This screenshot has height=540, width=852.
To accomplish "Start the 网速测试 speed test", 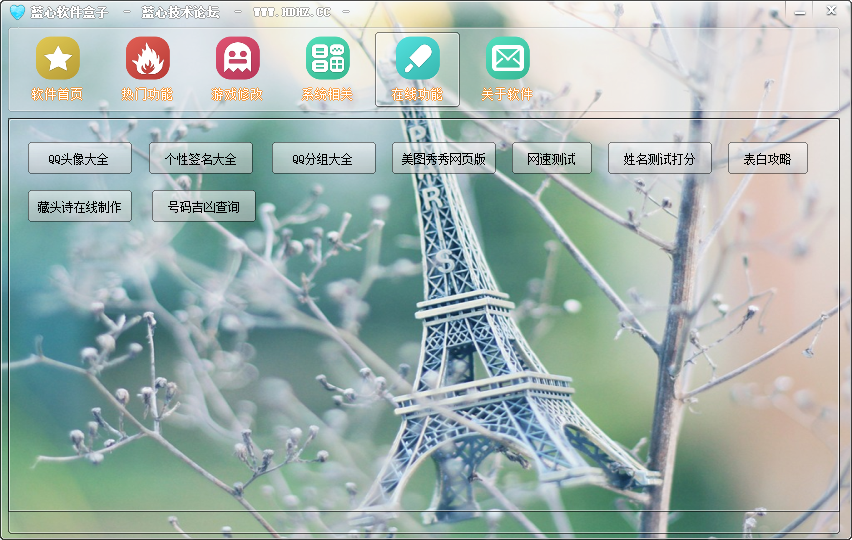I will pos(551,158).
